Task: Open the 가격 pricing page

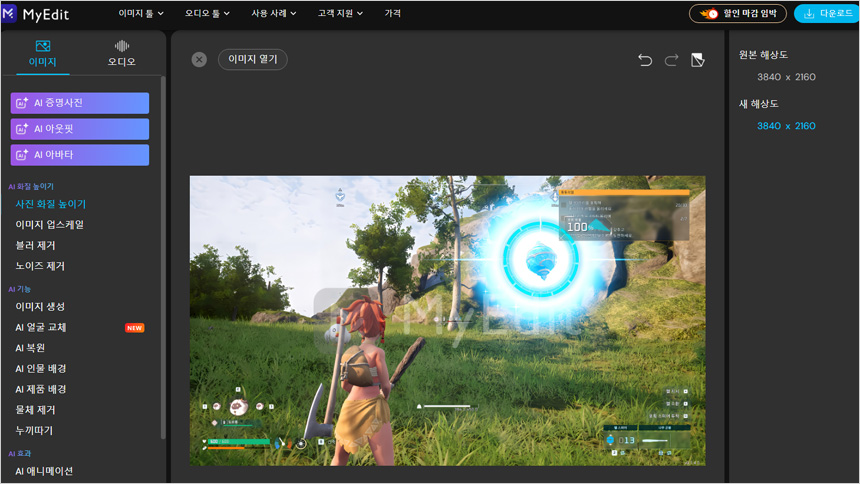Action: tap(393, 14)
